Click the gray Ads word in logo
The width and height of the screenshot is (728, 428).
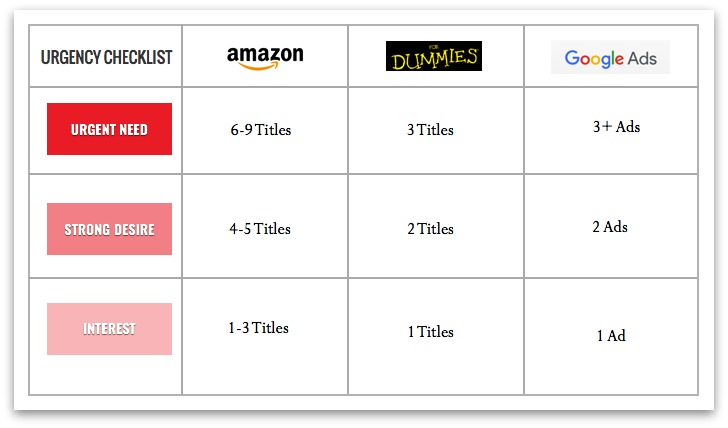point(643,58)
